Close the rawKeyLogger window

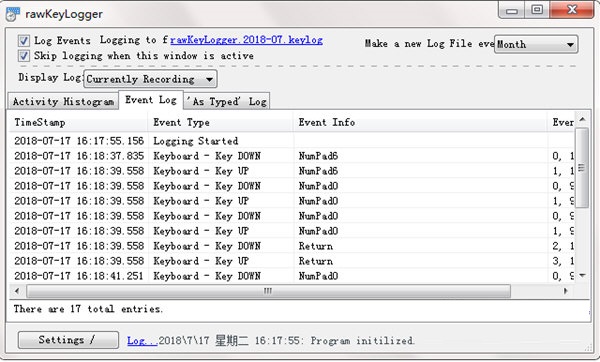(572, 10)
